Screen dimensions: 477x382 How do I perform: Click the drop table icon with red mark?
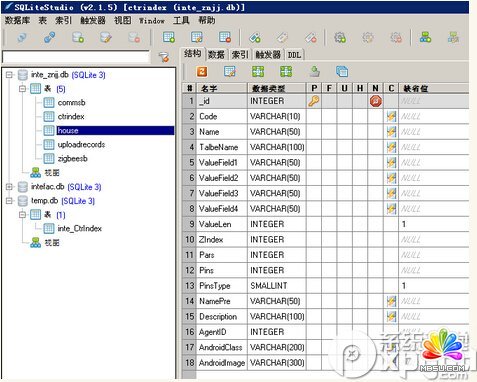pyautogui.click(x=225, y=37)
